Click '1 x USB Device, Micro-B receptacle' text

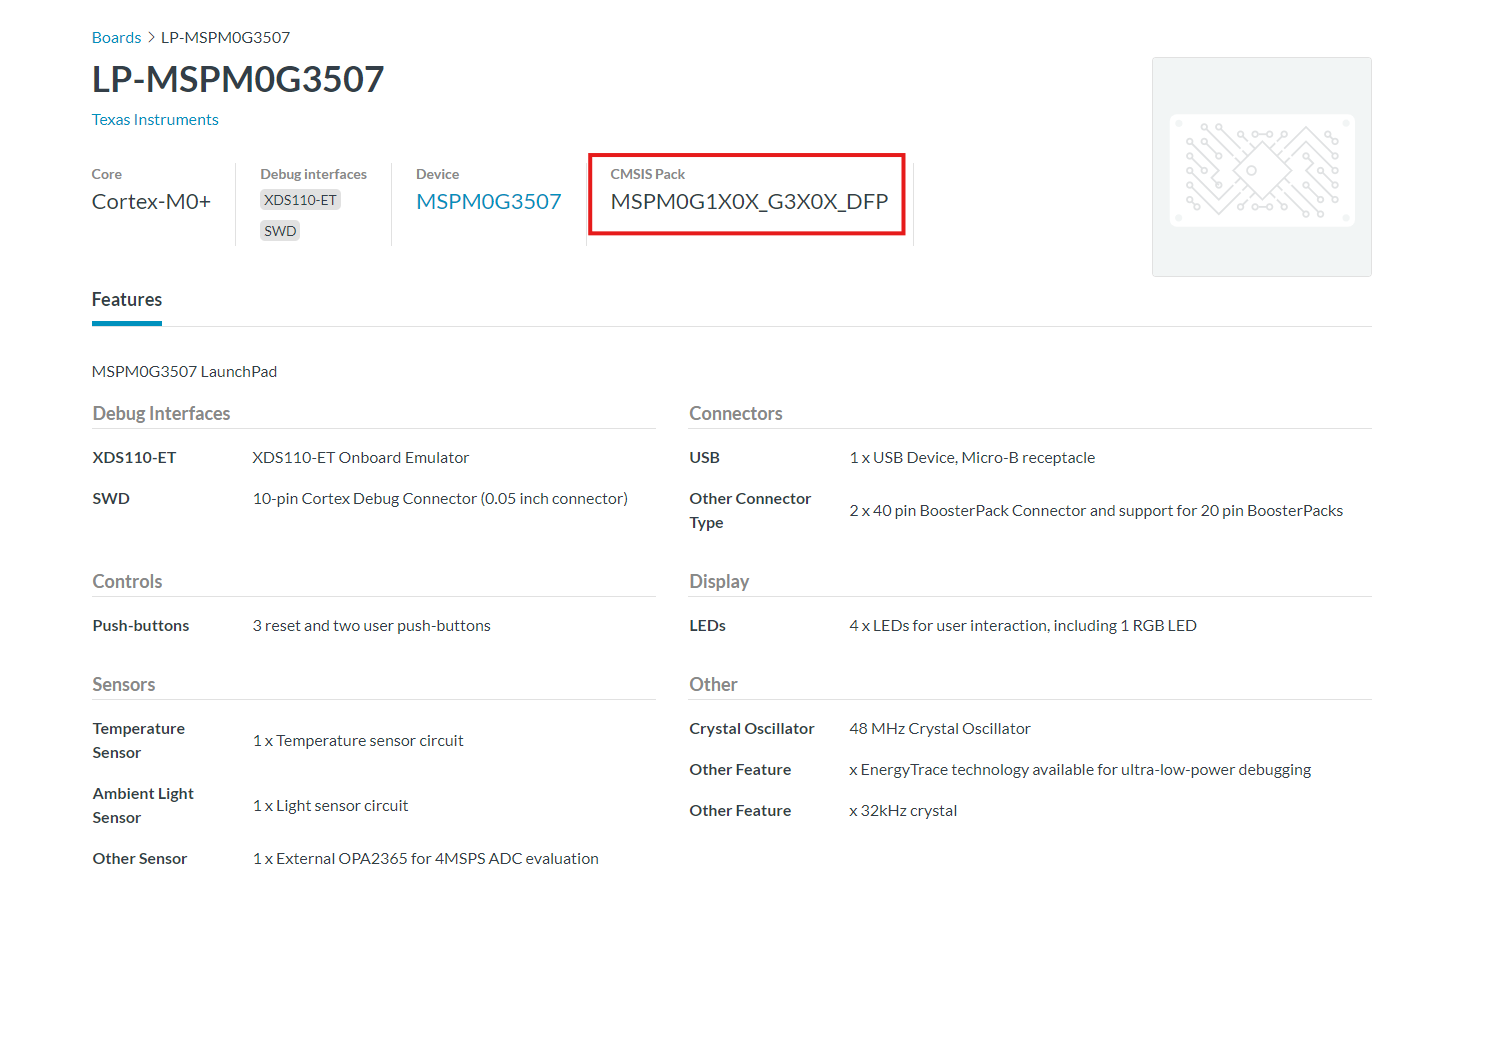pos(972,458)
